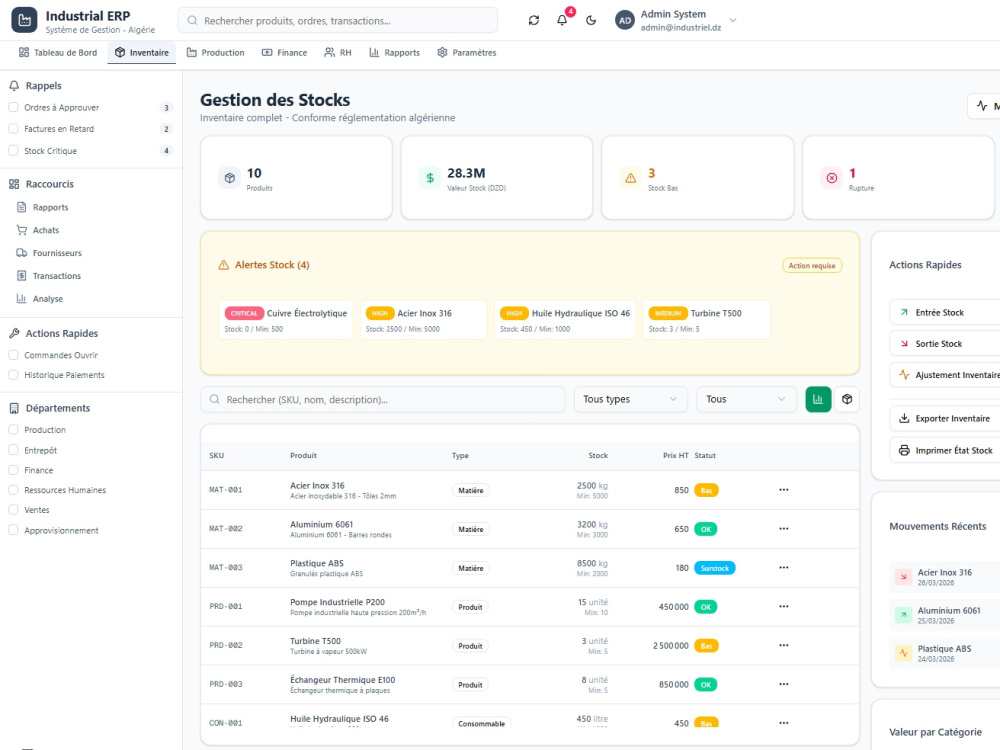Click Ajustement Inventaire button

[945, 375]
